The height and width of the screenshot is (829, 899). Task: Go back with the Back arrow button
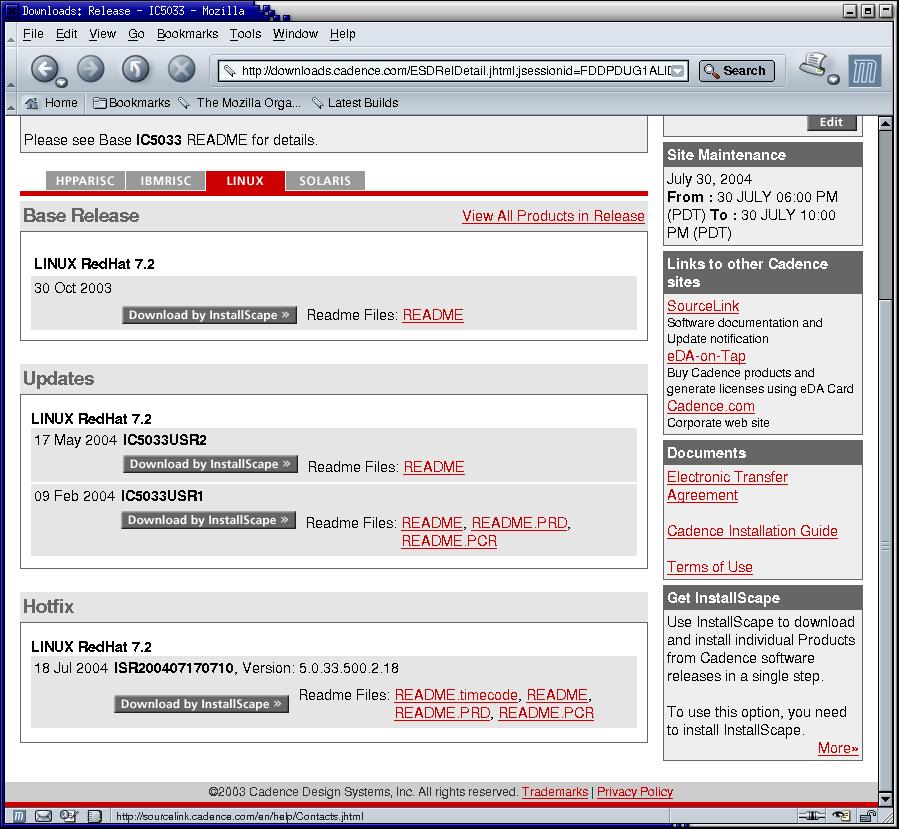click(x=44, y=69)
